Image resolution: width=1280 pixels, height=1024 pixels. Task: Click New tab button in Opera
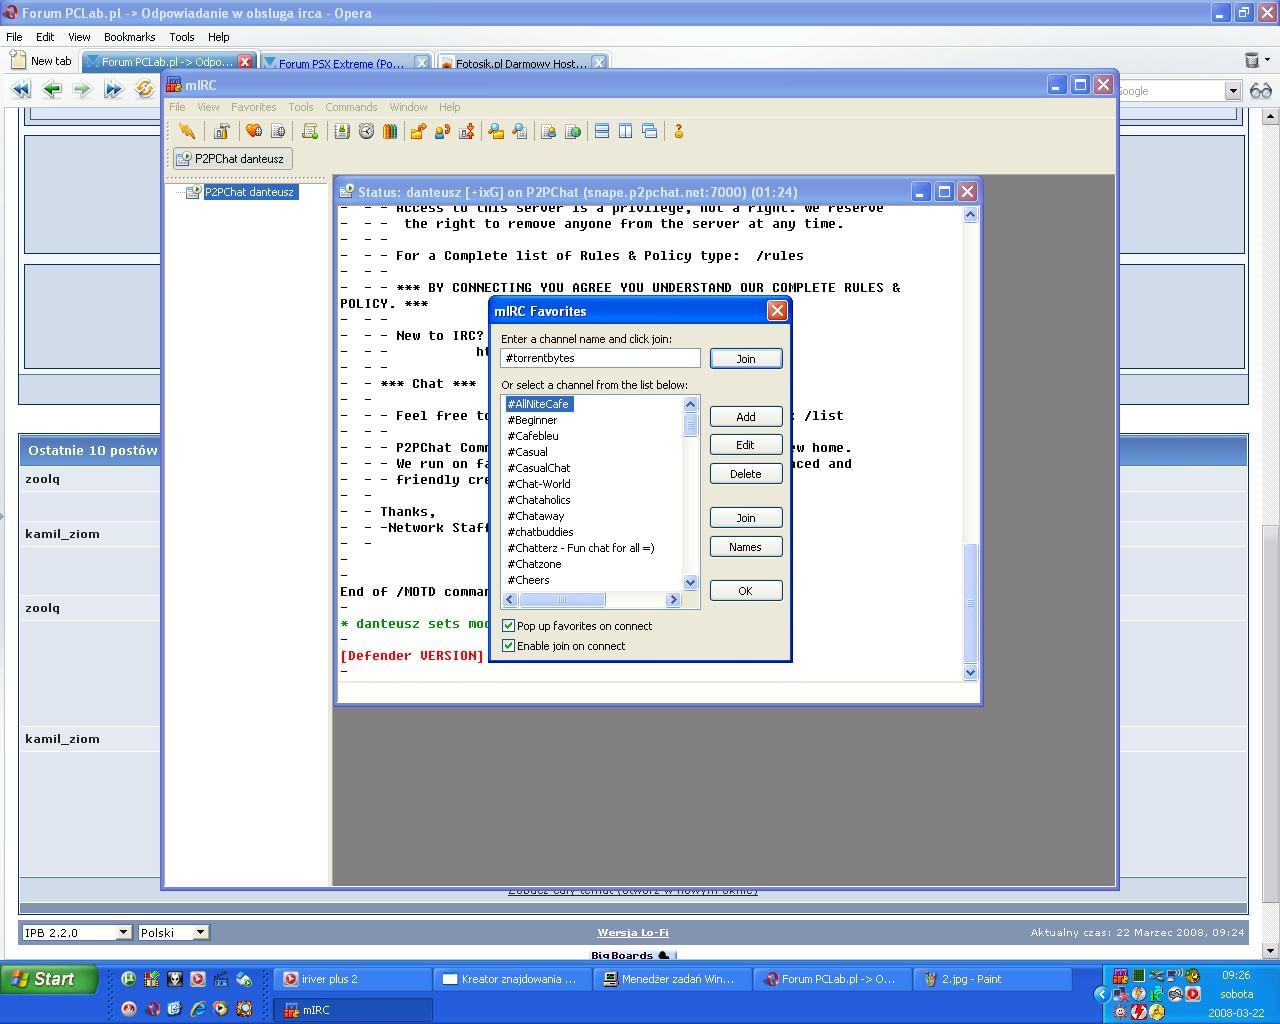41,61
